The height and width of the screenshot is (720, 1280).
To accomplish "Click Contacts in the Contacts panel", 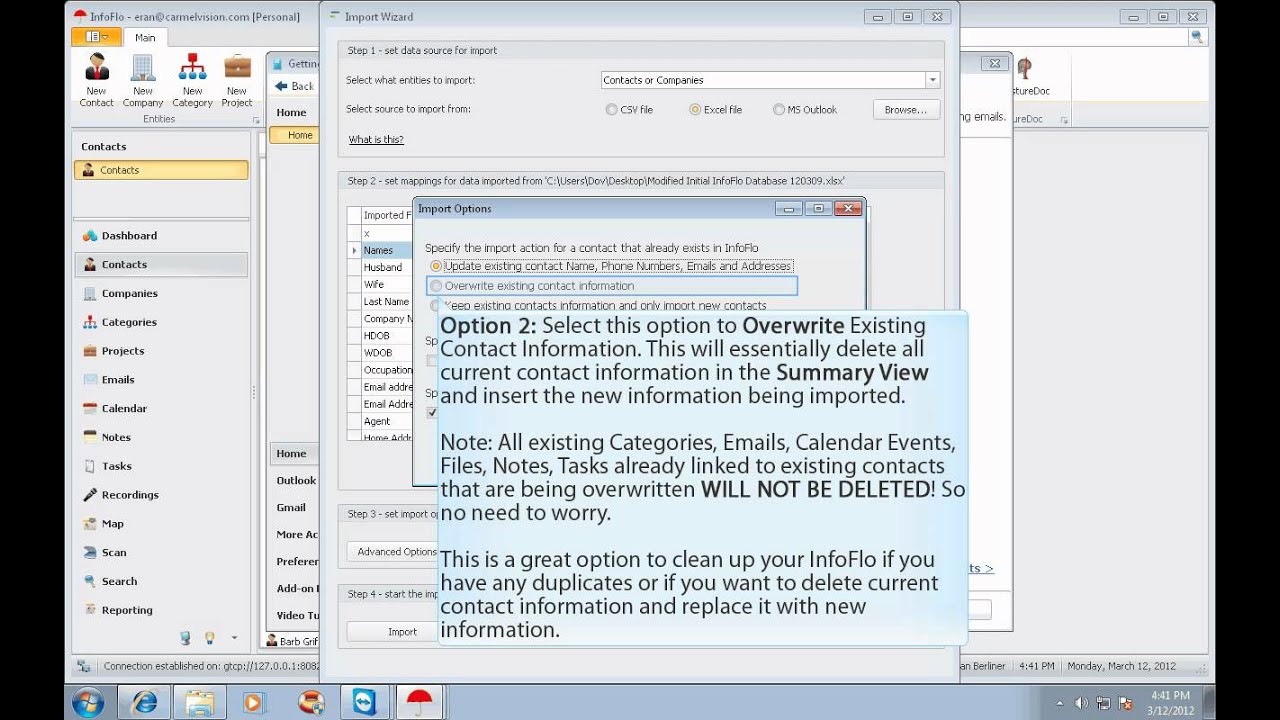I will [x=161, y=170].
